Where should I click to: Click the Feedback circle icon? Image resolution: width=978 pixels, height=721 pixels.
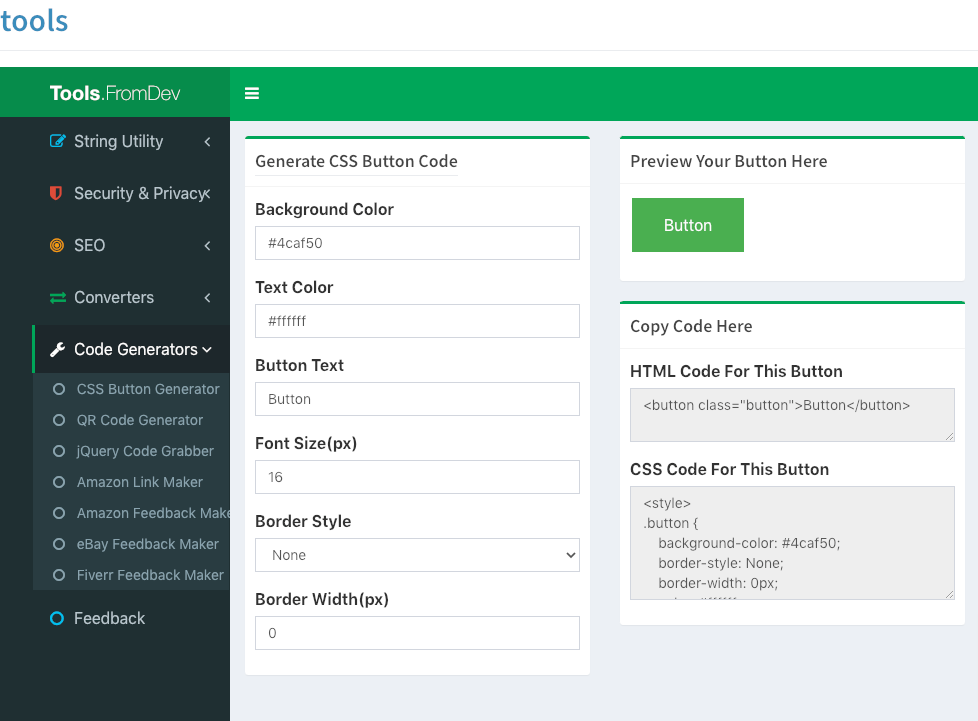point(57,618)
